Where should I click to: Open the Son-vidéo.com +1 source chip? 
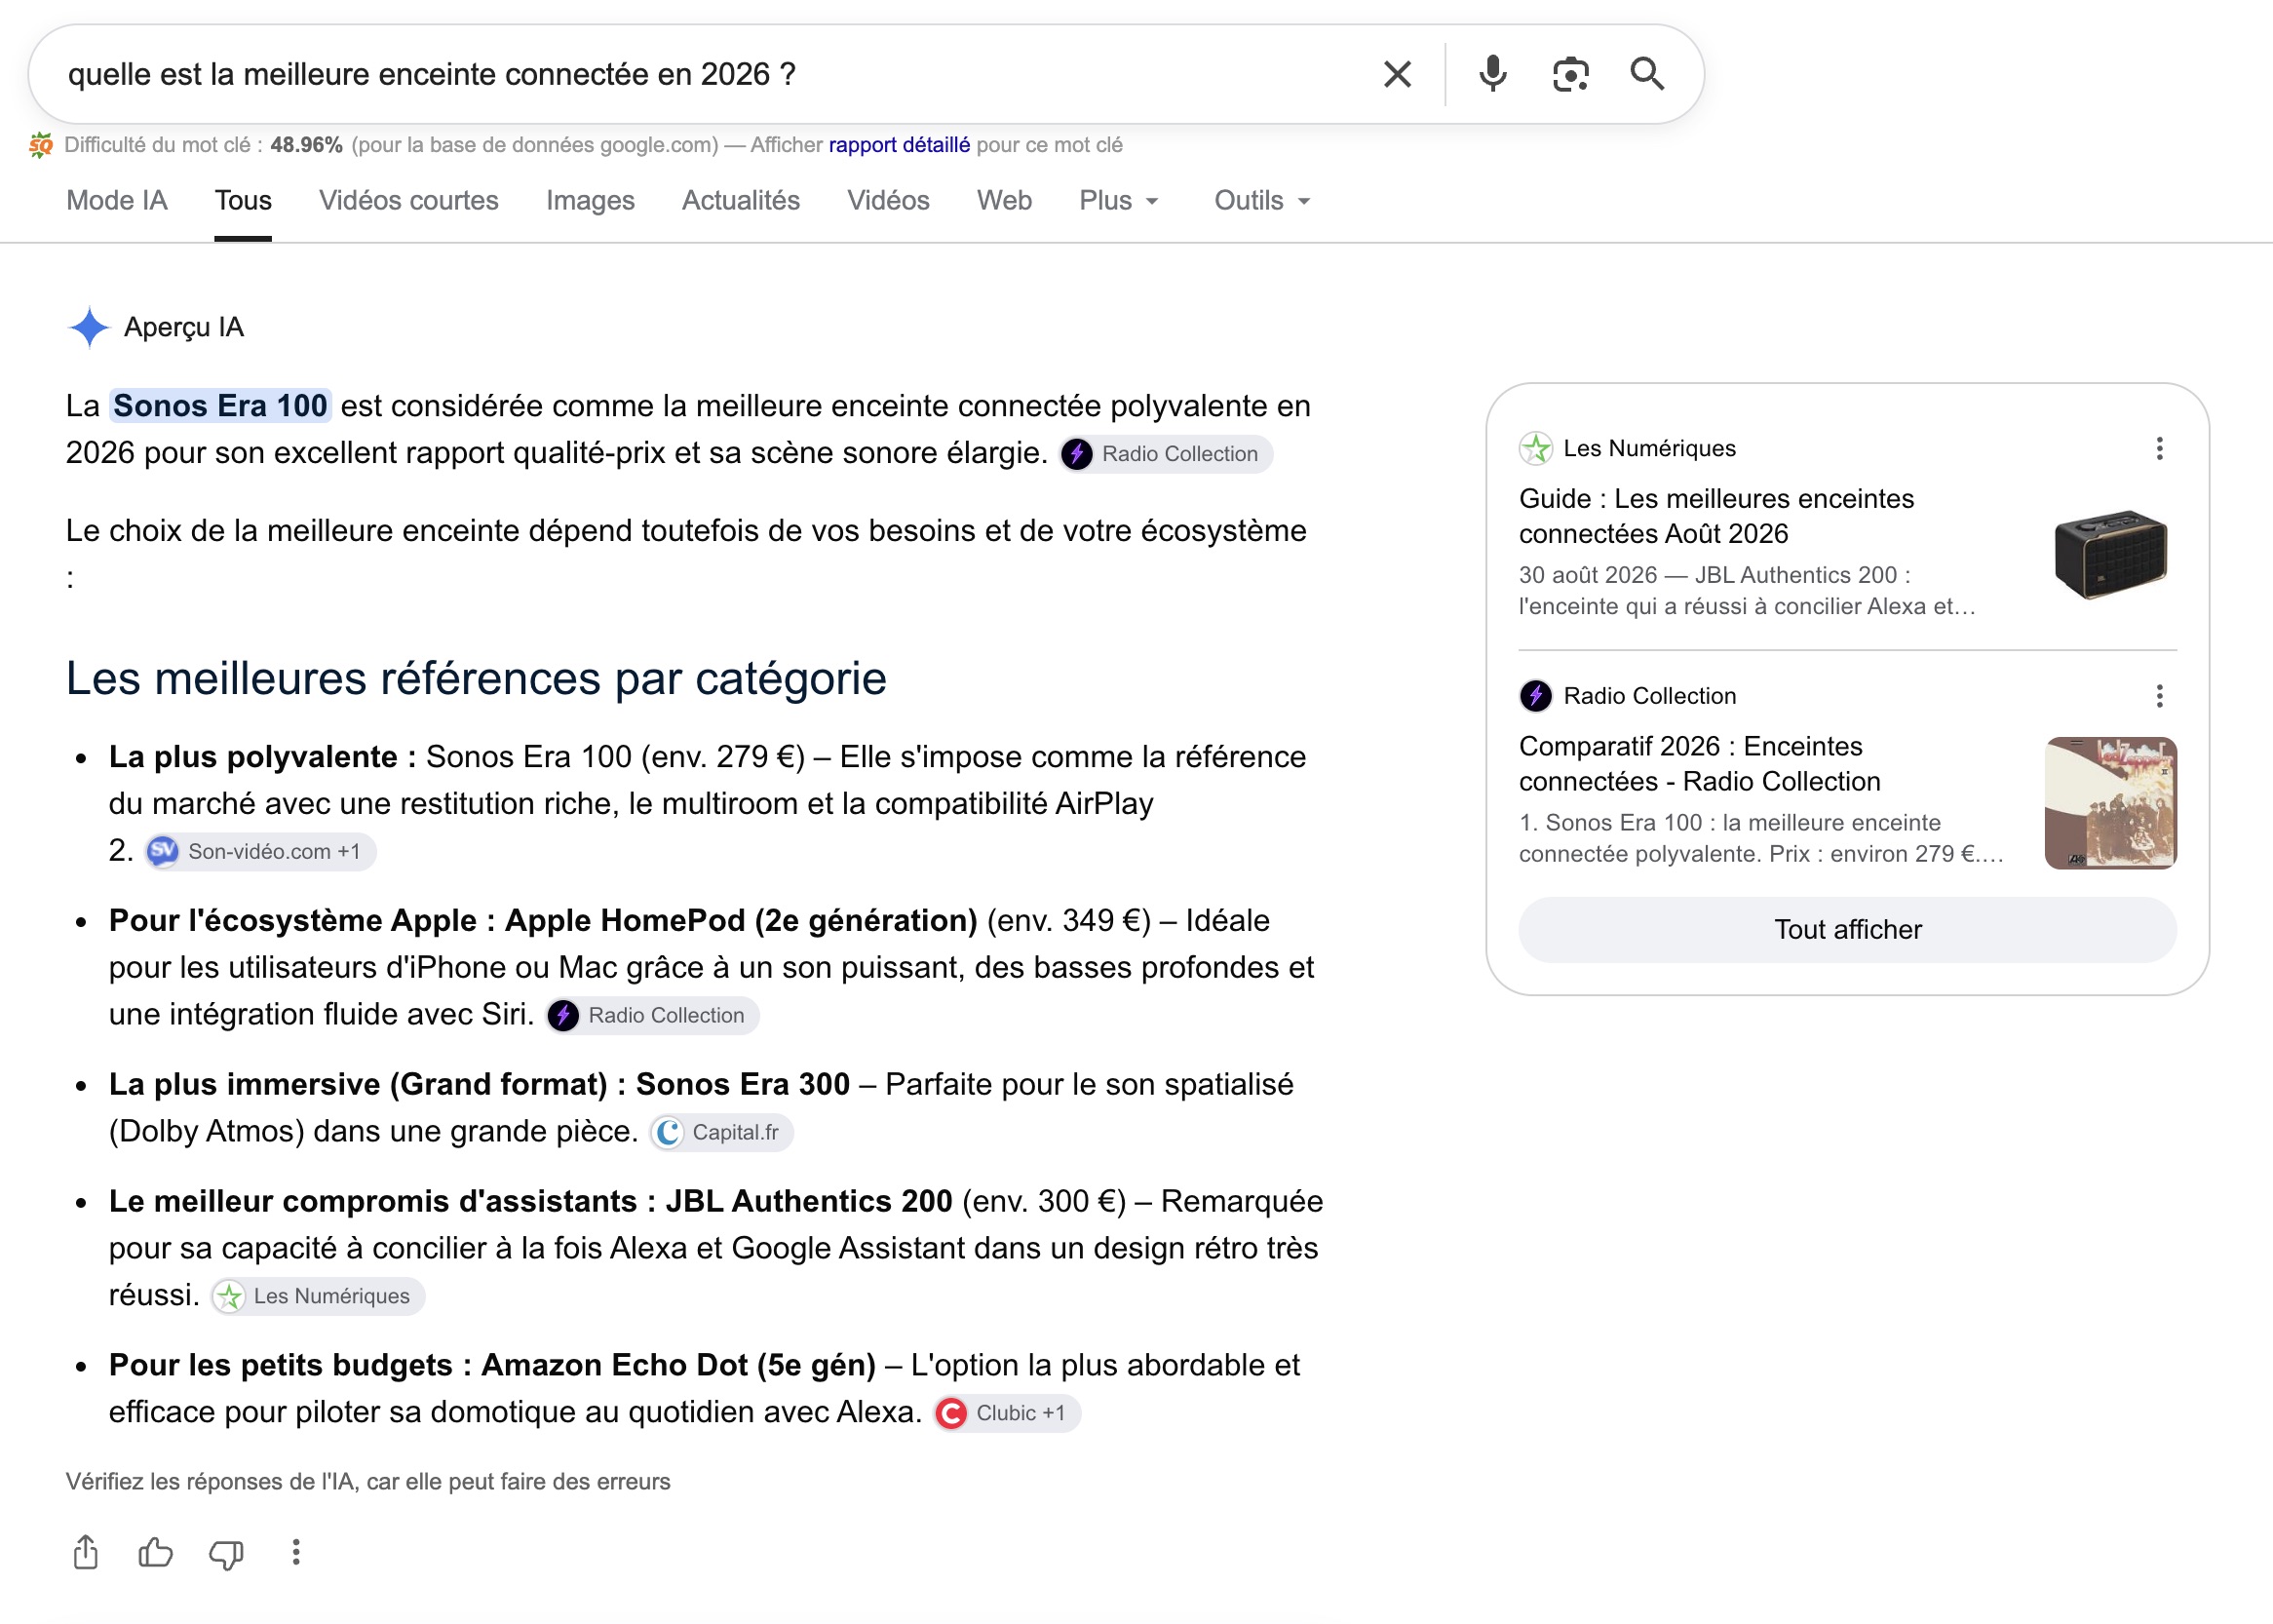(260, 852)
